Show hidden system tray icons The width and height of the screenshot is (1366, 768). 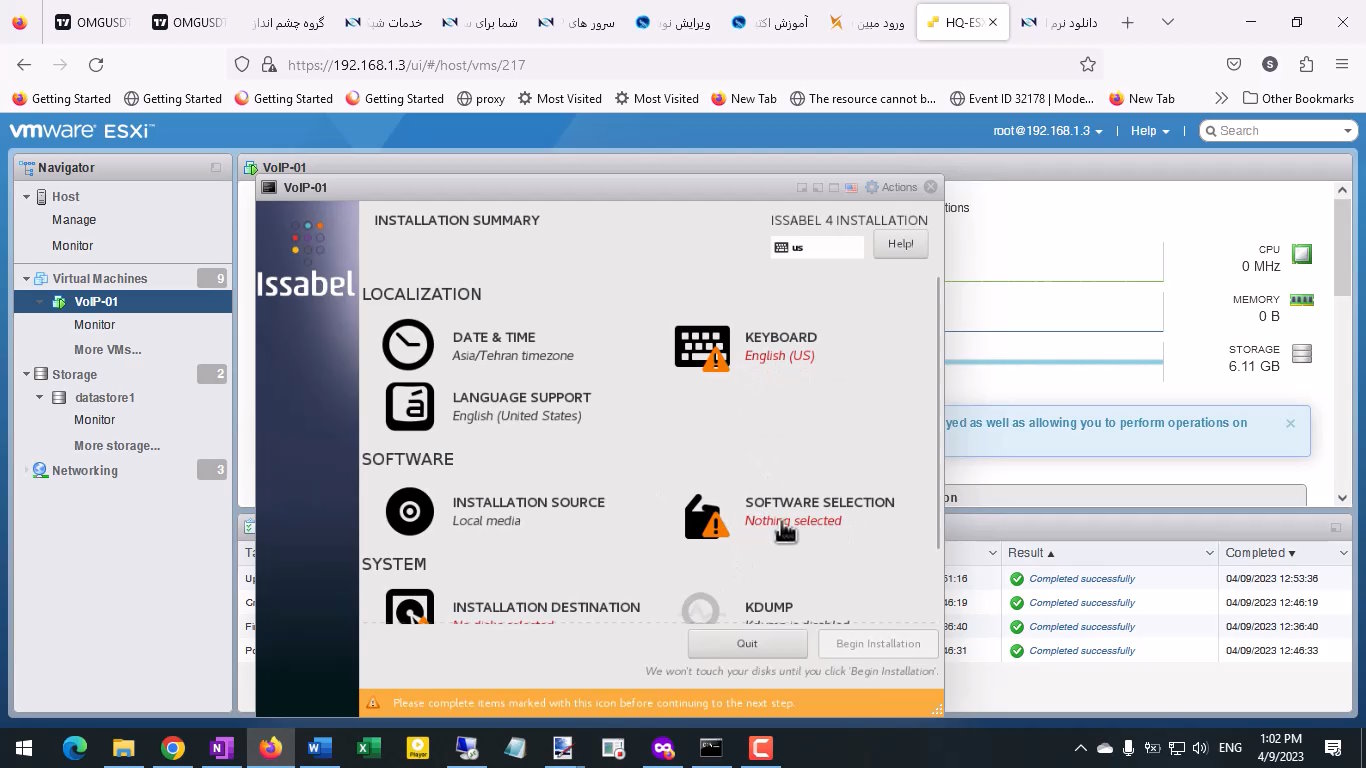1080,748
